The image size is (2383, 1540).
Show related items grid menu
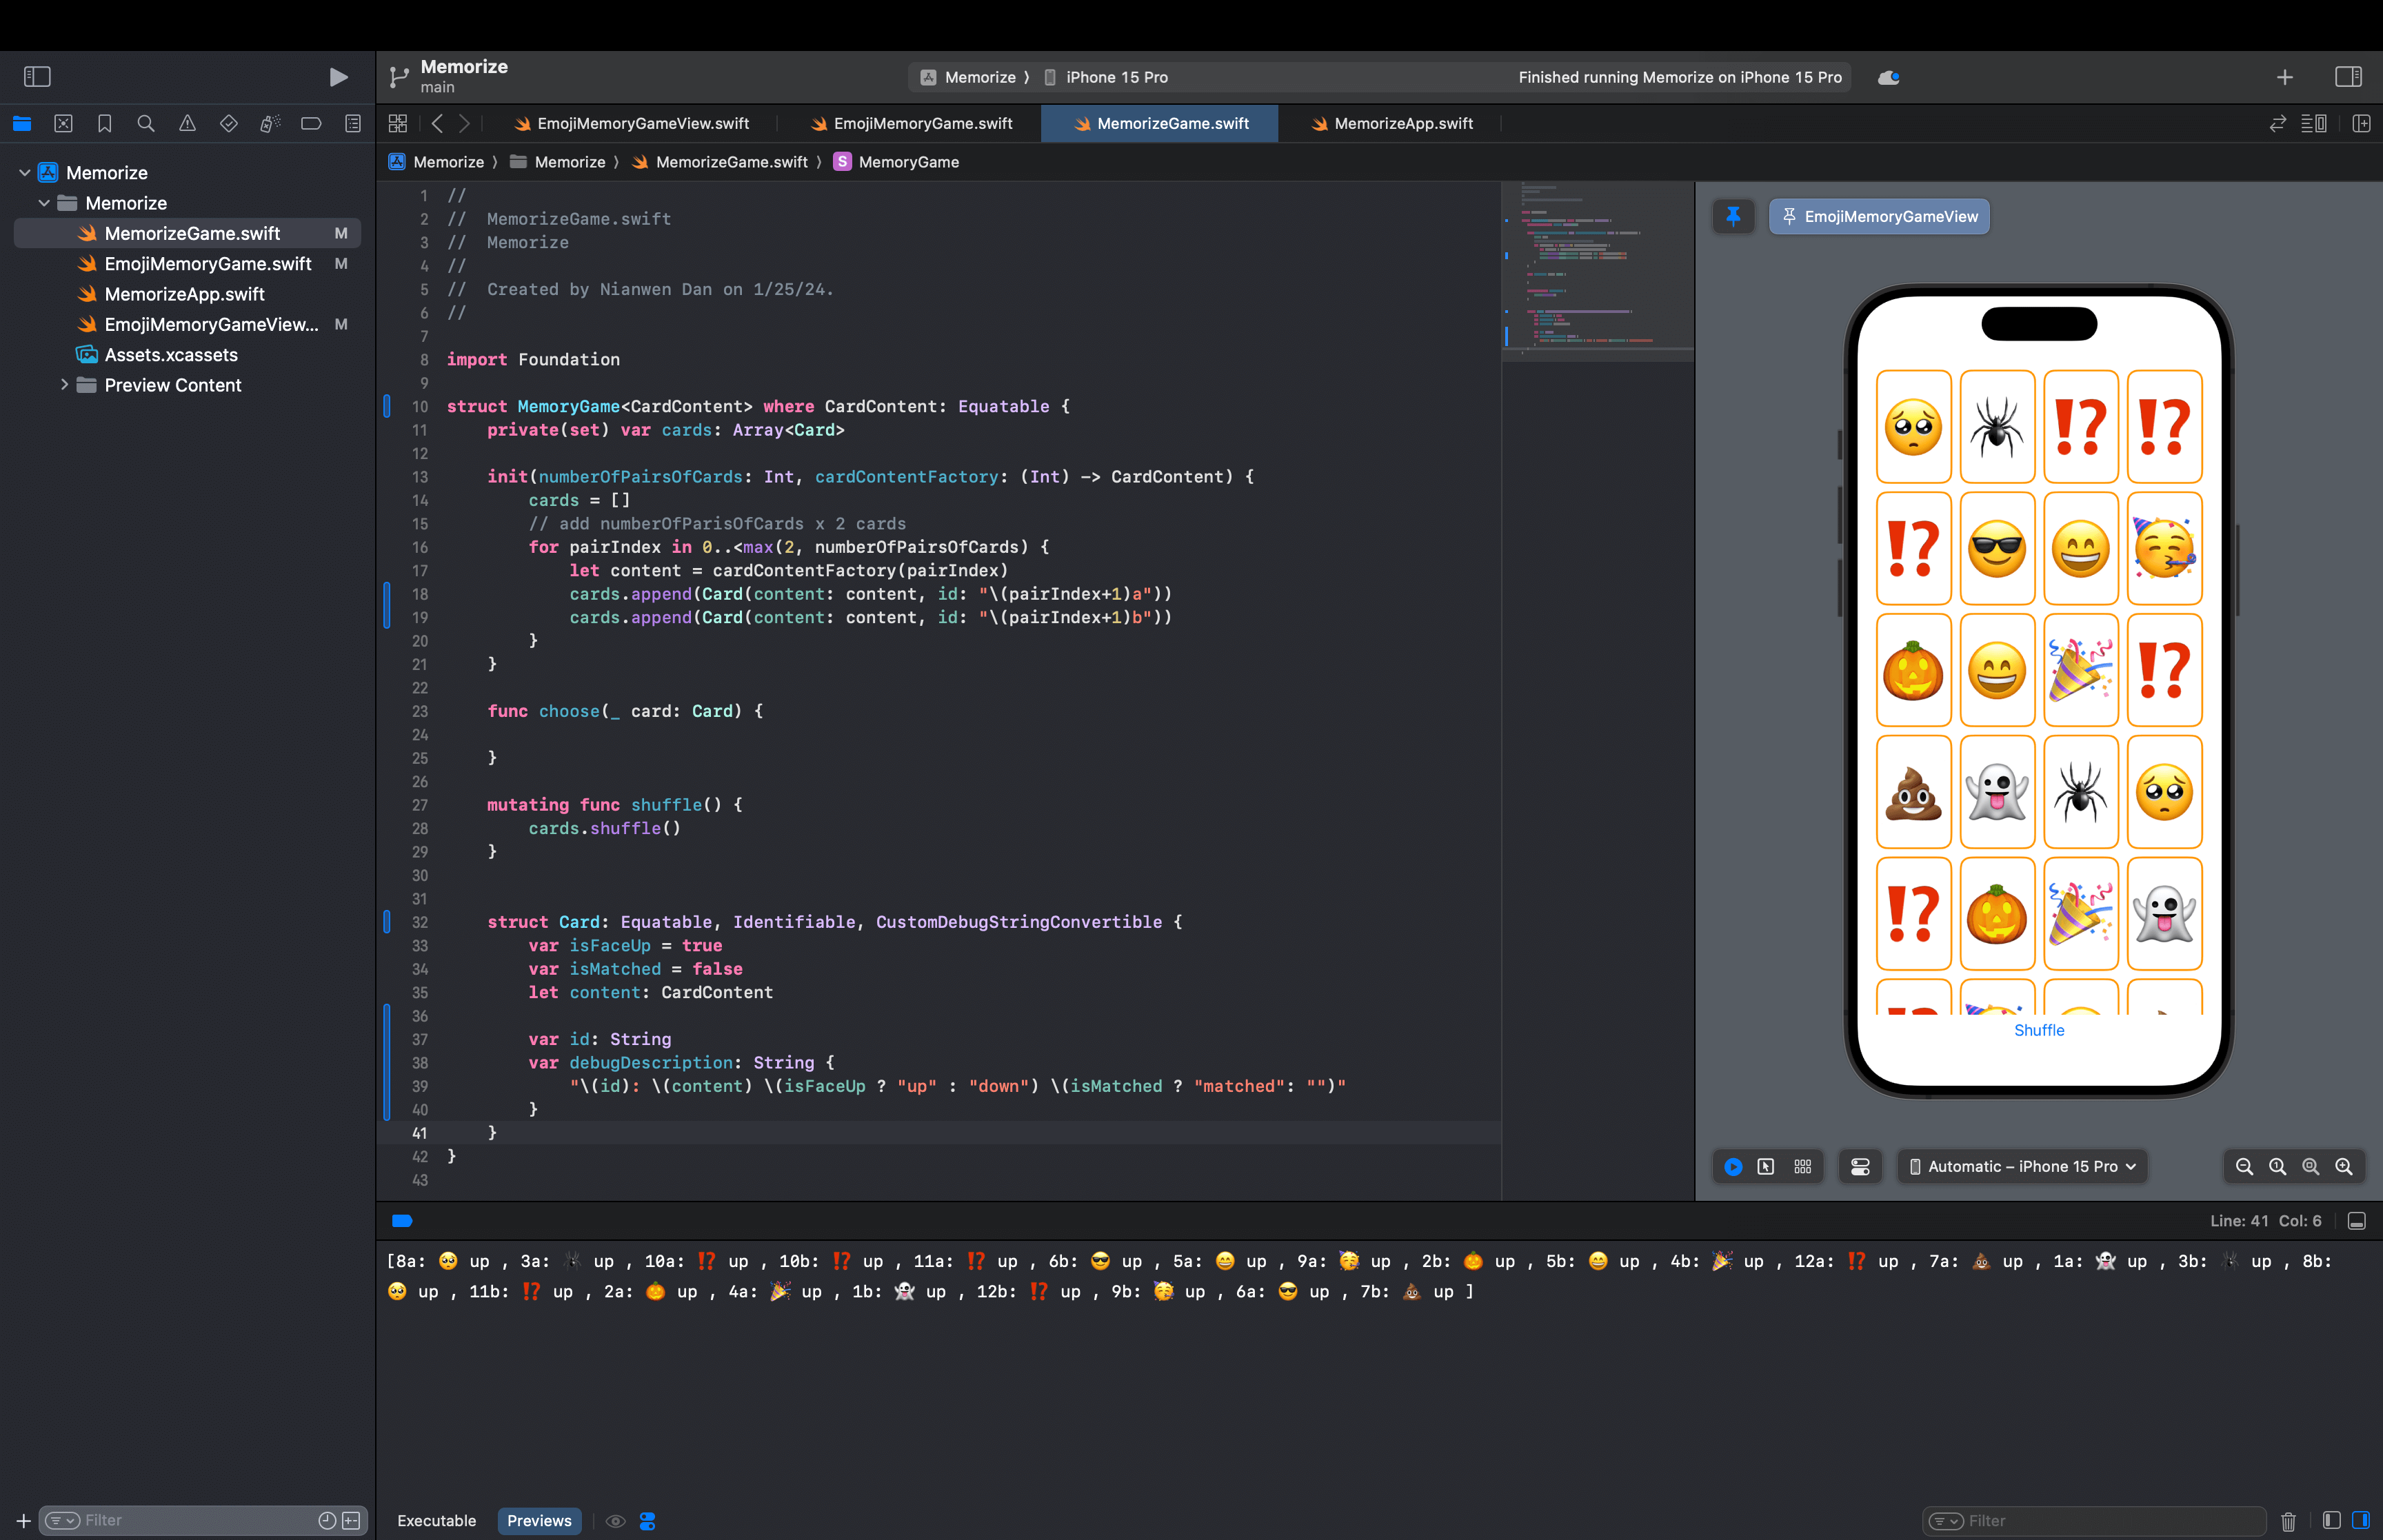pos(398,123)
